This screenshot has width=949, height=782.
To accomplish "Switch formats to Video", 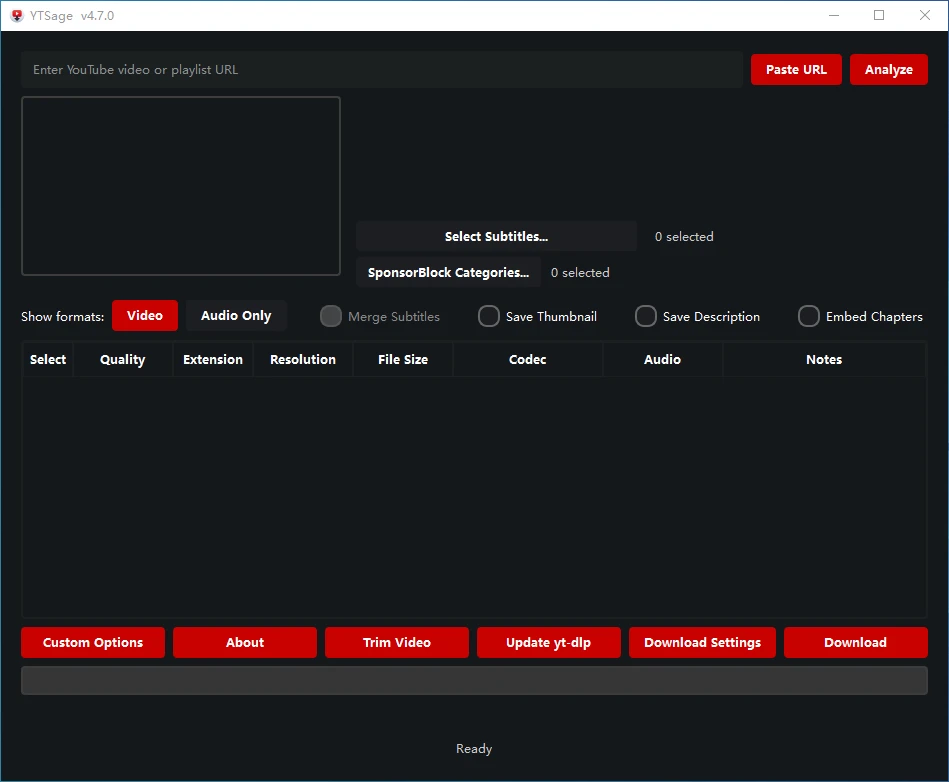I will (x=144, y=316).
